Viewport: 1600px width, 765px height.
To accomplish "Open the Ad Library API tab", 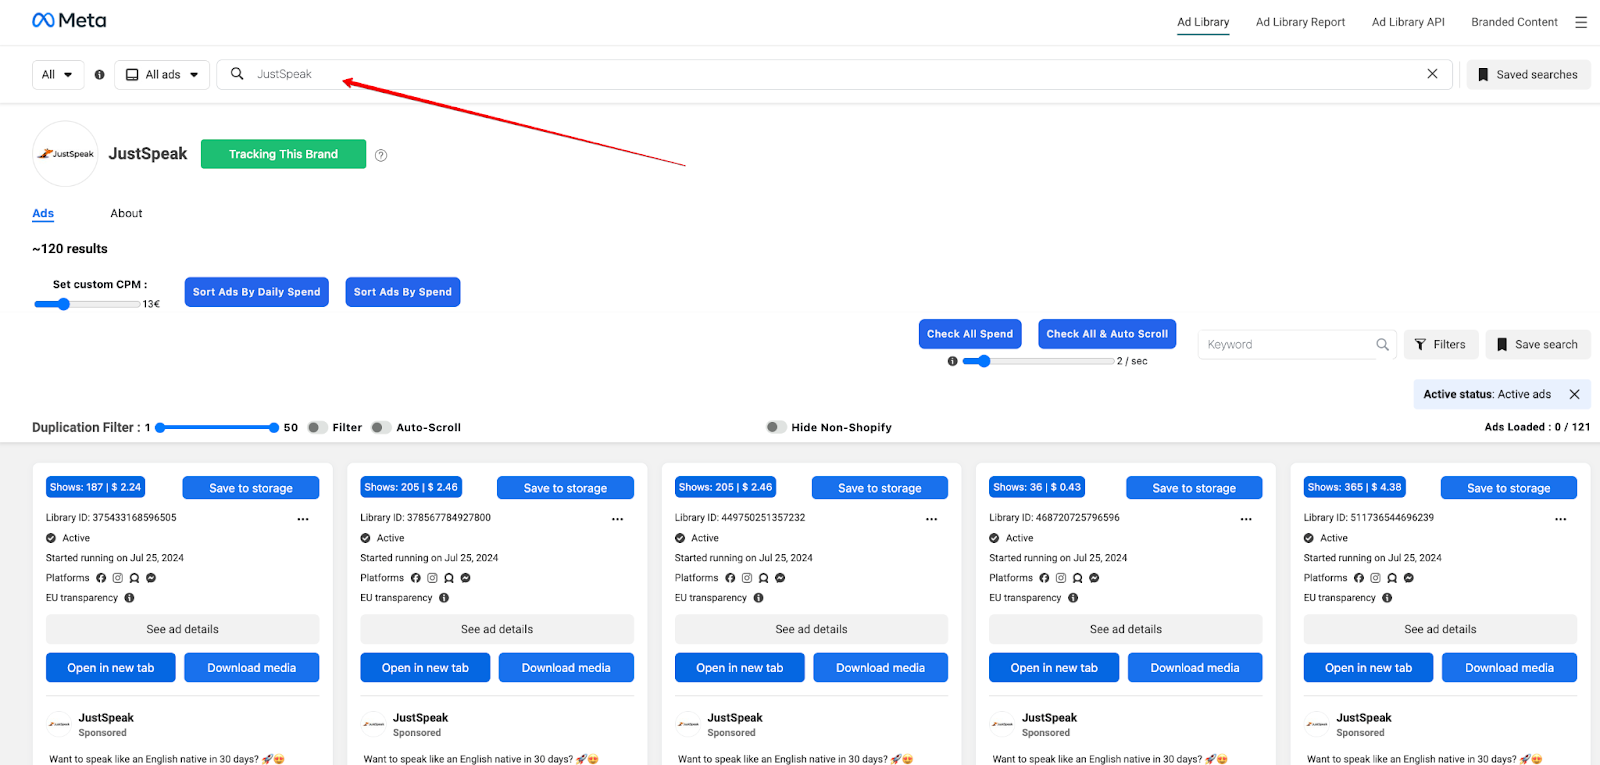I will click(x=1408, y=22).
